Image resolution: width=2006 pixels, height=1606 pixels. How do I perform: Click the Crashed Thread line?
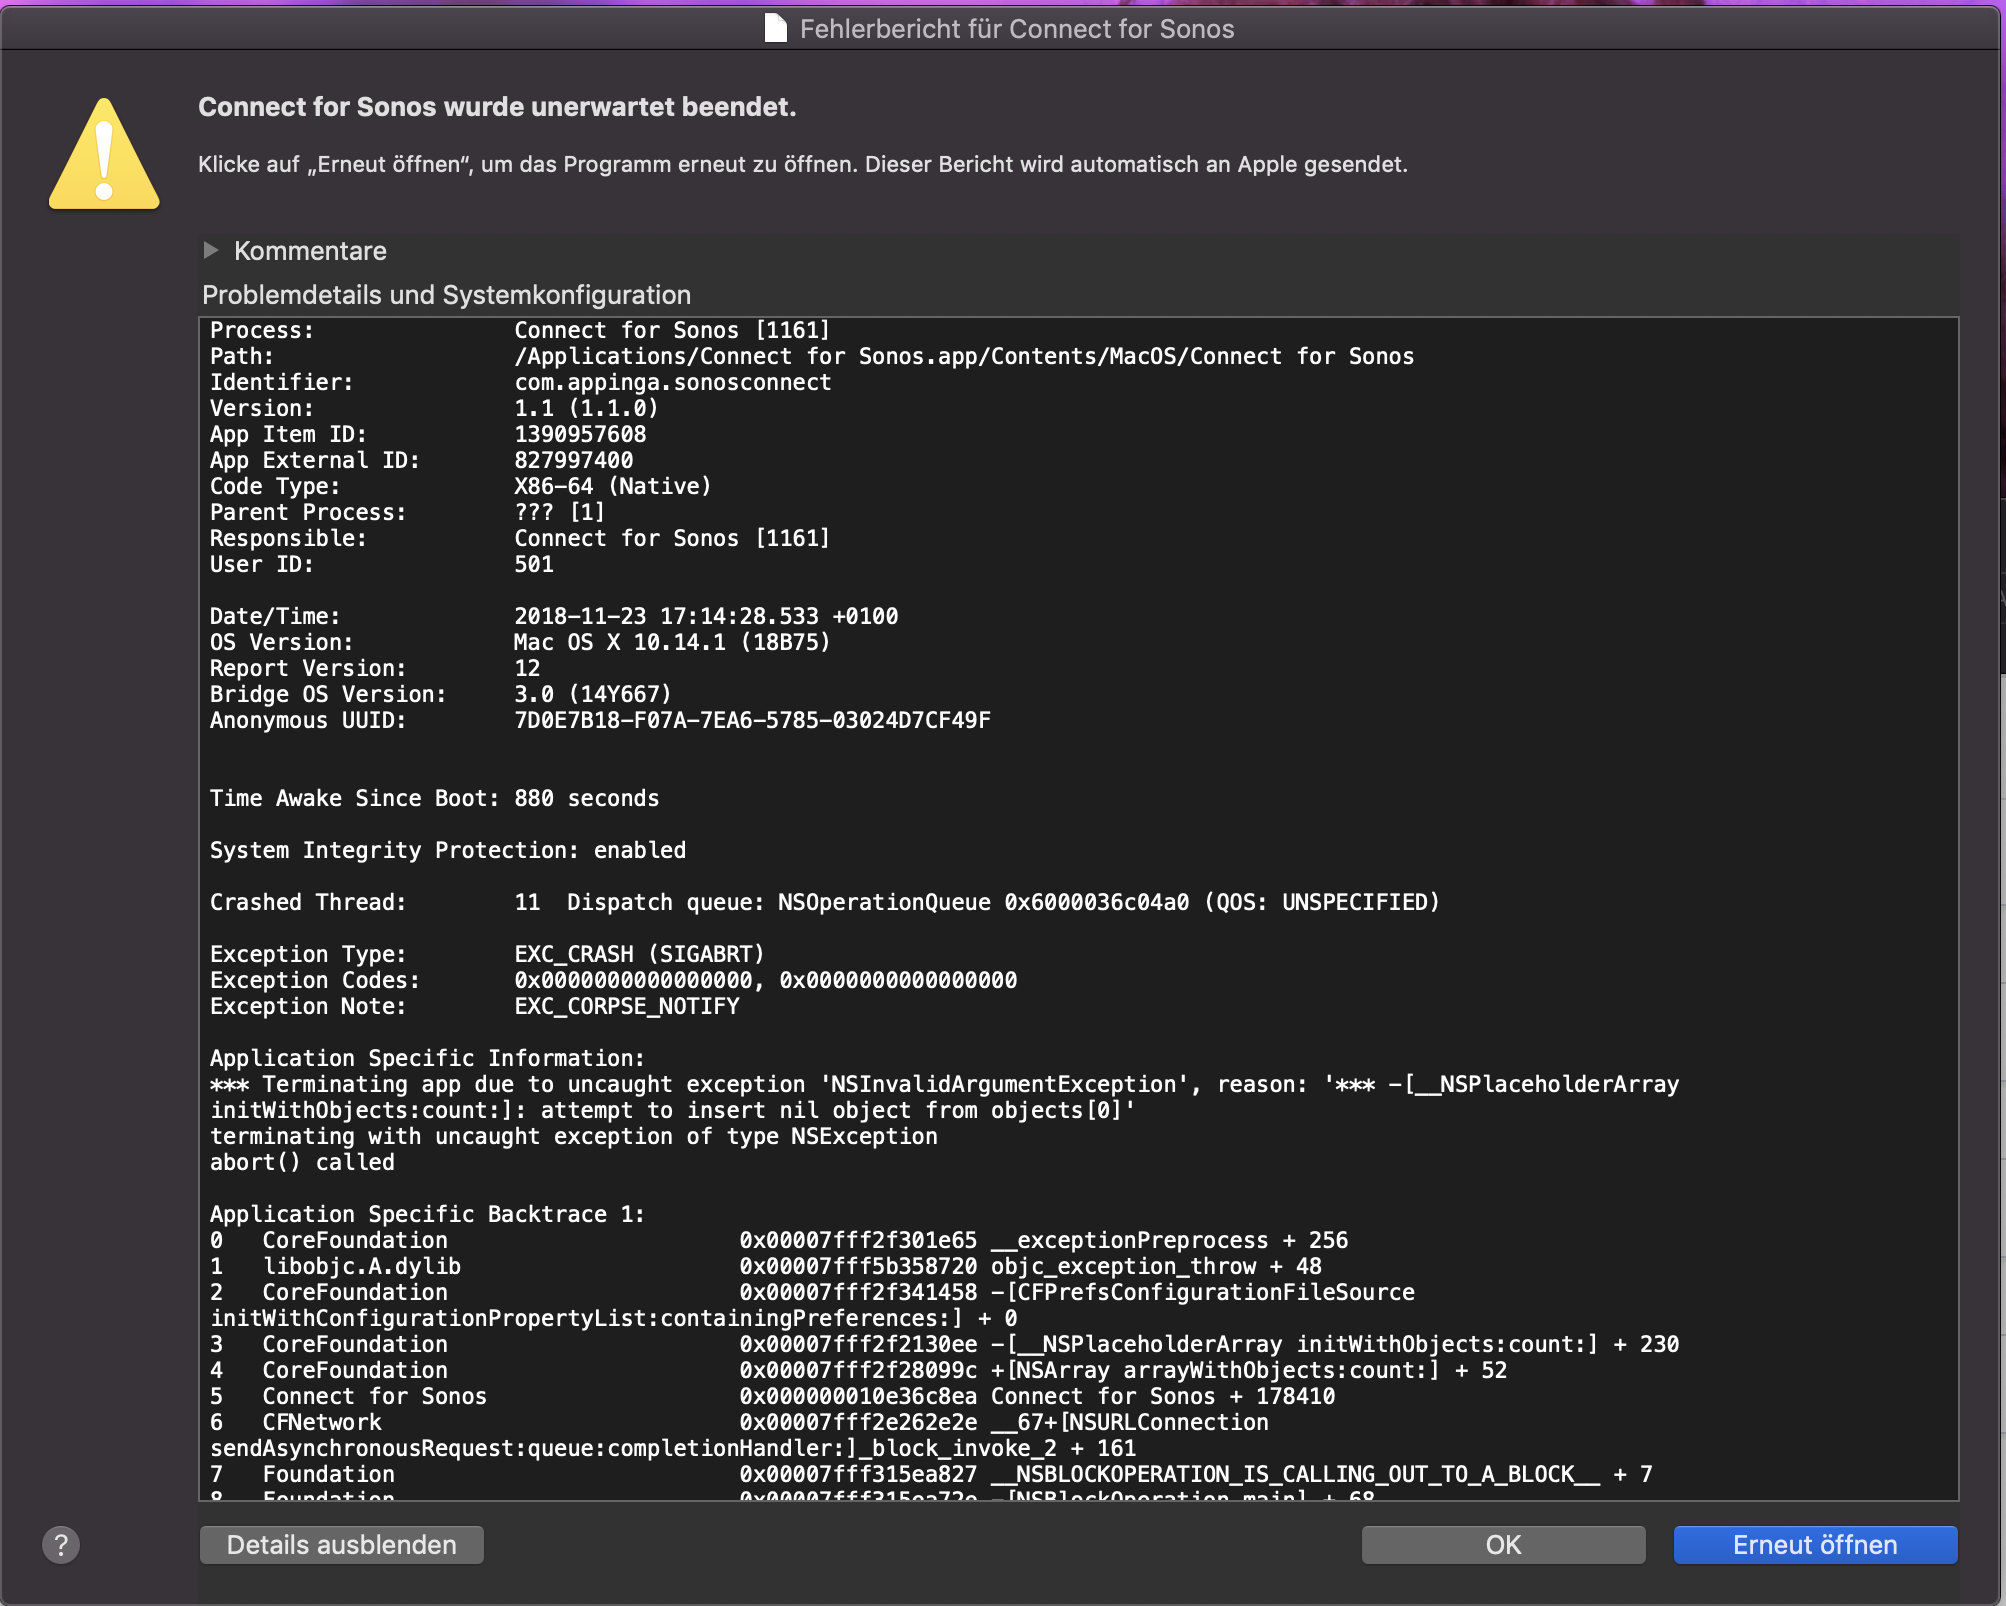click(x=825, y=902)
